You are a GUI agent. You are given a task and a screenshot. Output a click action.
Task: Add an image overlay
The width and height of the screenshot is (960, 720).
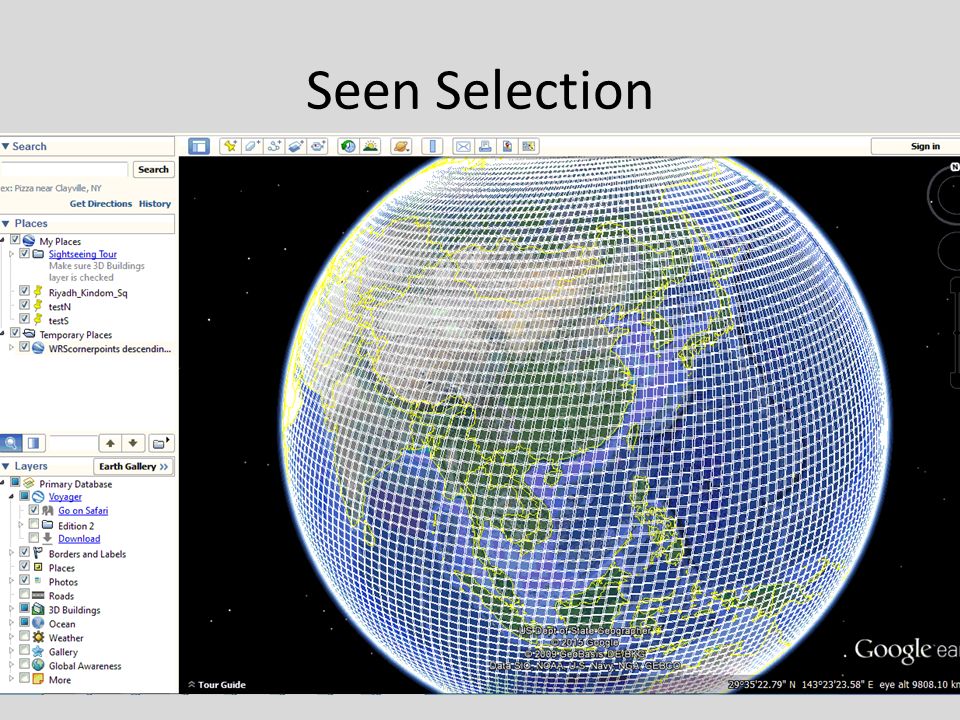coord(296,146)
